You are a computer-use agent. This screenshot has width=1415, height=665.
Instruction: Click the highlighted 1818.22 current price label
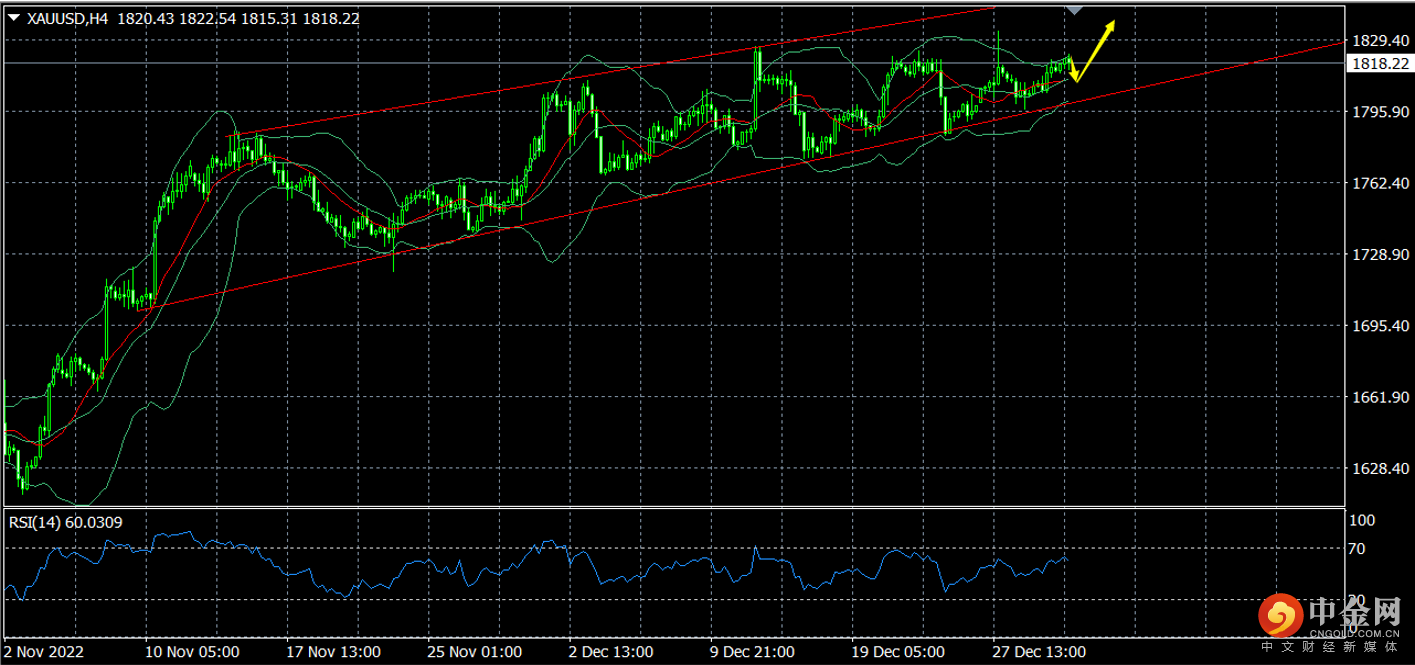(x=1376, y=63)
